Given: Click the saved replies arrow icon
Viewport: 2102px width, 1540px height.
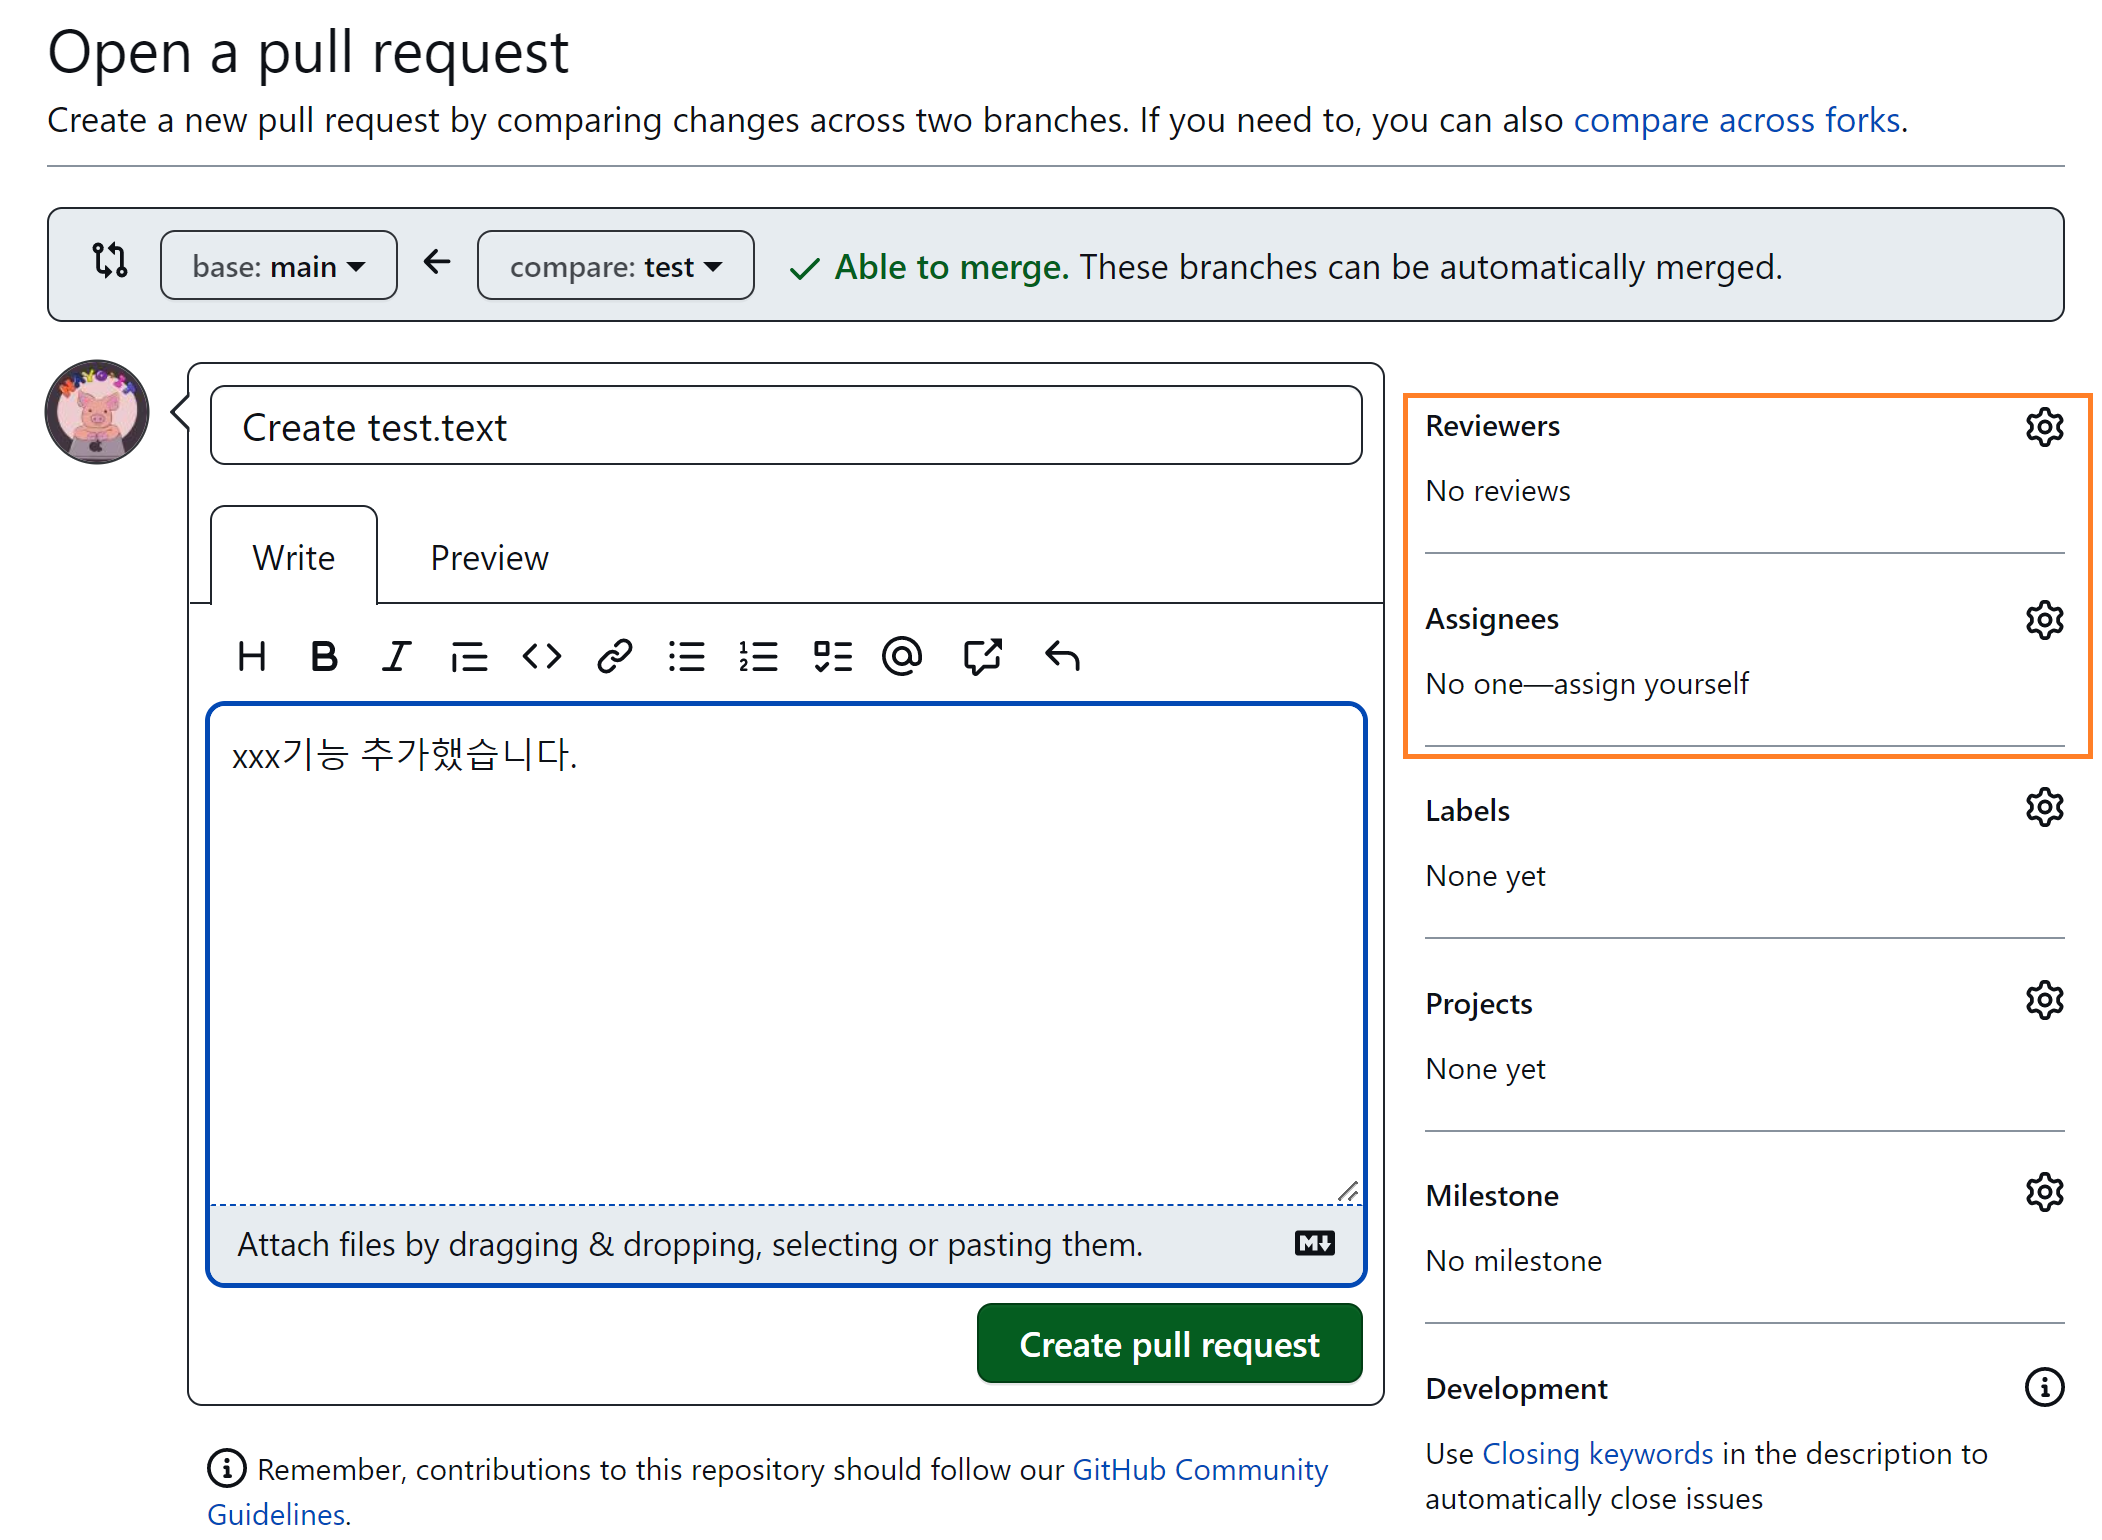Looking at the screenshot, I should pyautogui.click(x=1062, y=657).
